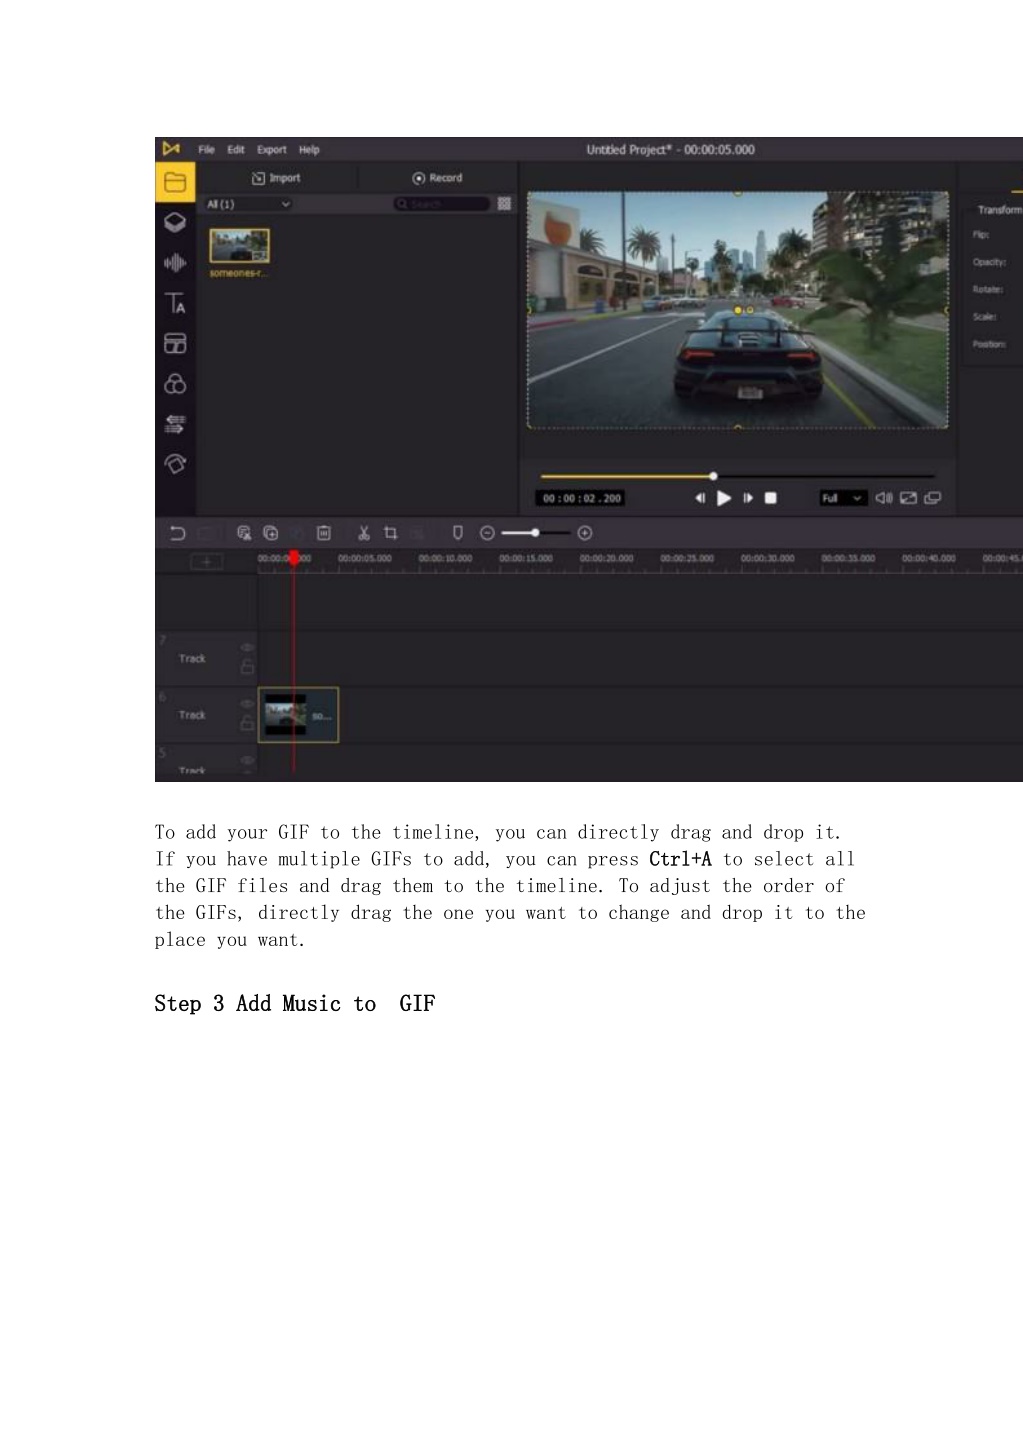This screenshot has width=1023, height=1447.
Task: Click the bold Ctrl+A text in paragraph
Action: pos(680,859)
